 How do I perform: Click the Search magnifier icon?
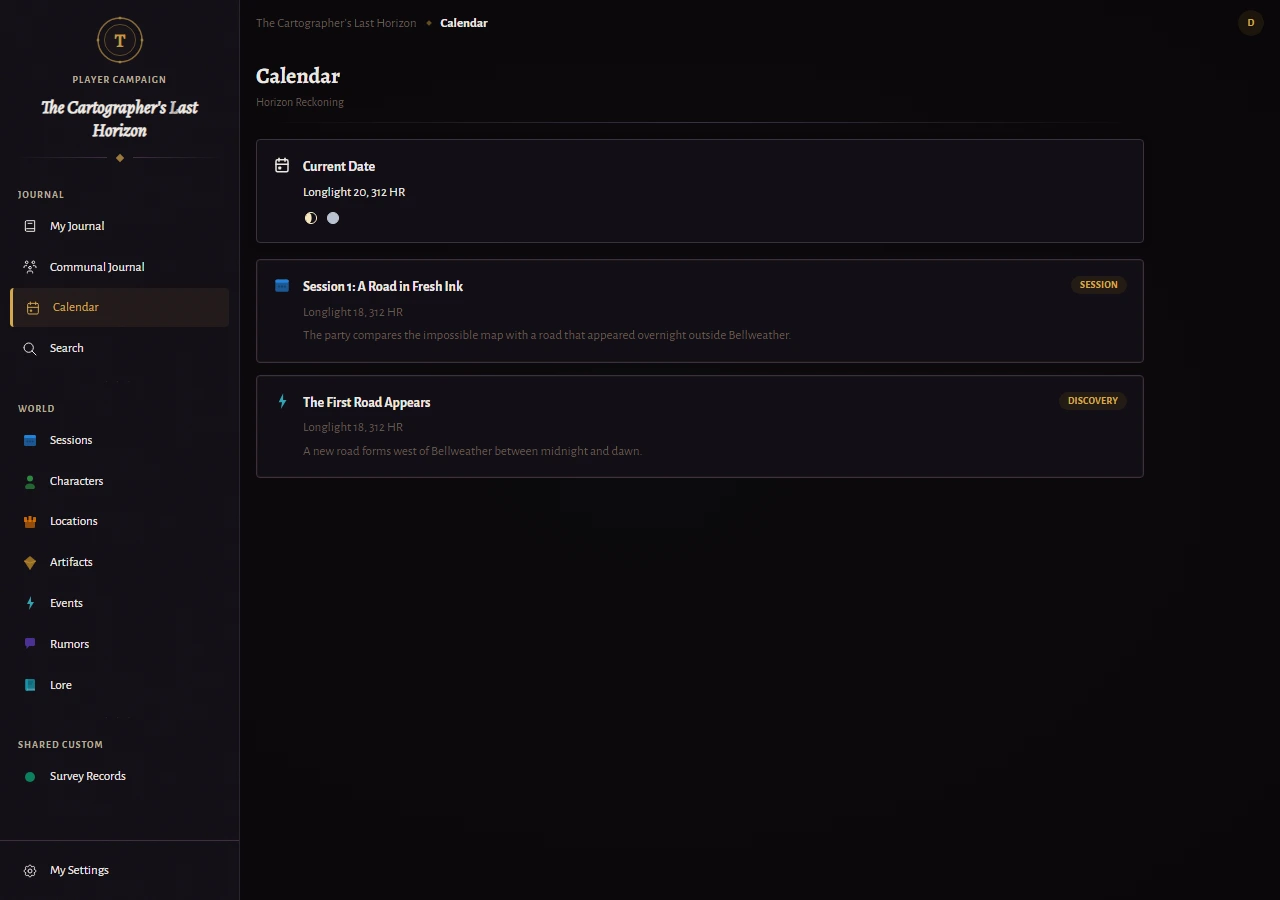pos(30,348)
